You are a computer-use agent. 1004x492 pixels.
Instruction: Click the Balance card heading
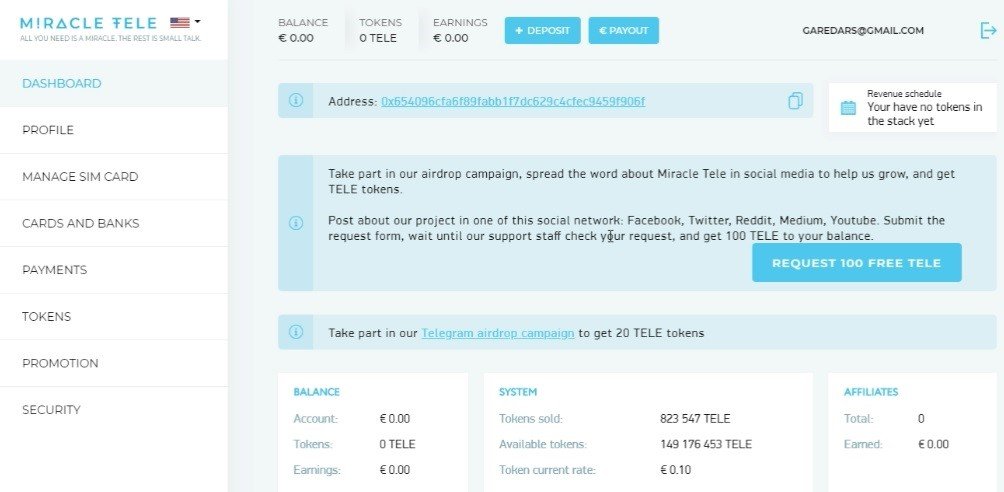[x=316, y=392]
